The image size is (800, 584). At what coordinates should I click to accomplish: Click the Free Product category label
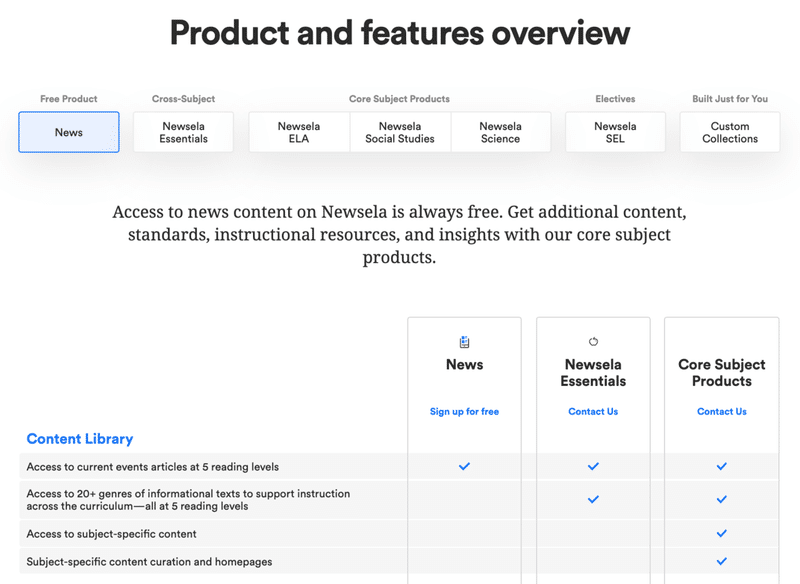point(69,99)
